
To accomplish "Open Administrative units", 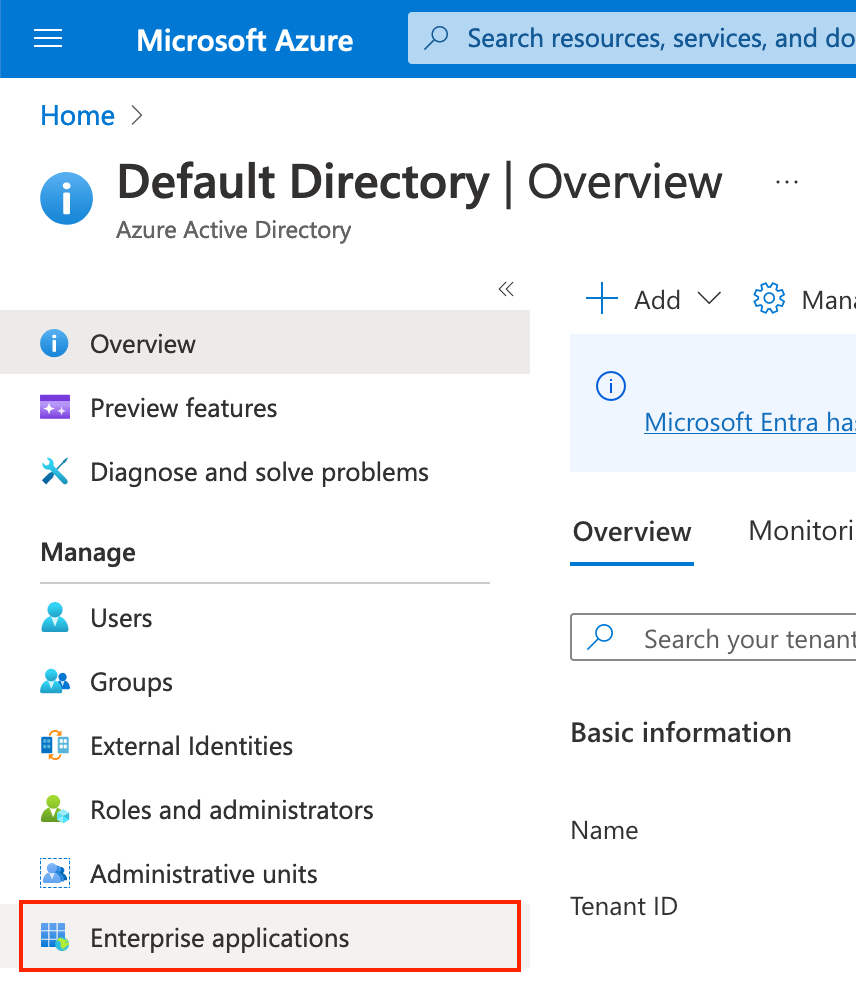I will (x=265, y=874).
